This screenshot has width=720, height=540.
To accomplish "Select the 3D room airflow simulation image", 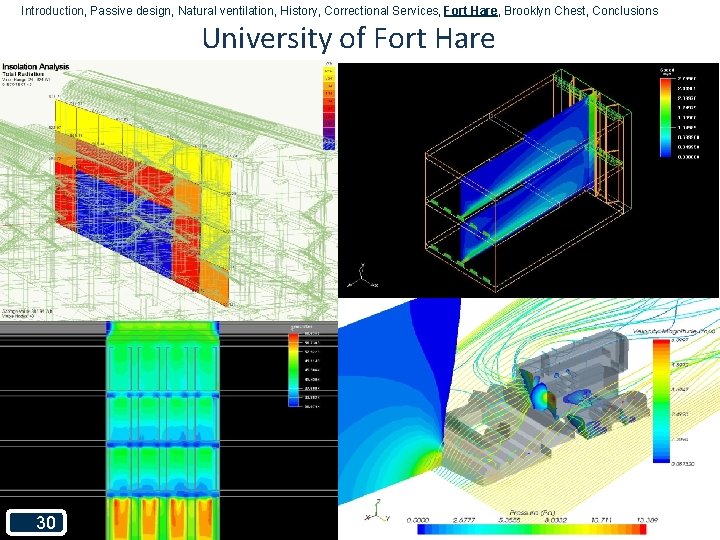I will tap(529, 180).
